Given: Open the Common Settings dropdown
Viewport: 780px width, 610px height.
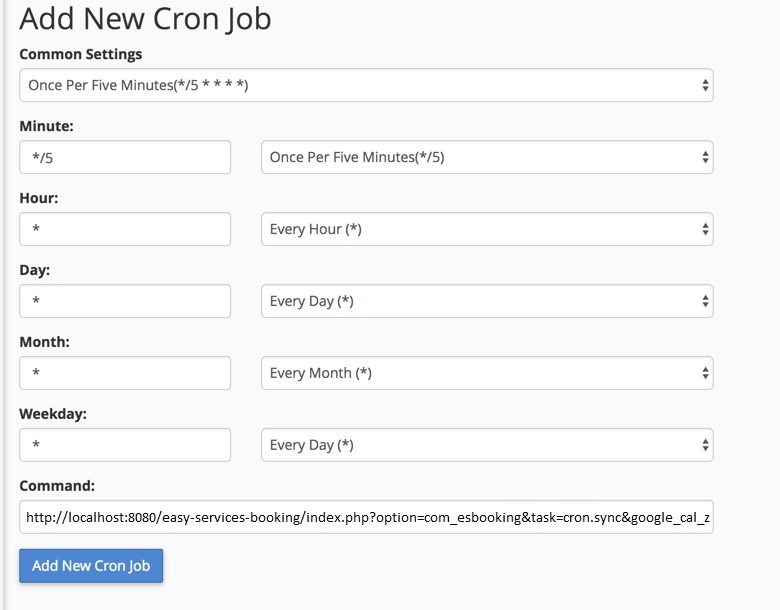Looking at the screenshot, I should 366,85.
